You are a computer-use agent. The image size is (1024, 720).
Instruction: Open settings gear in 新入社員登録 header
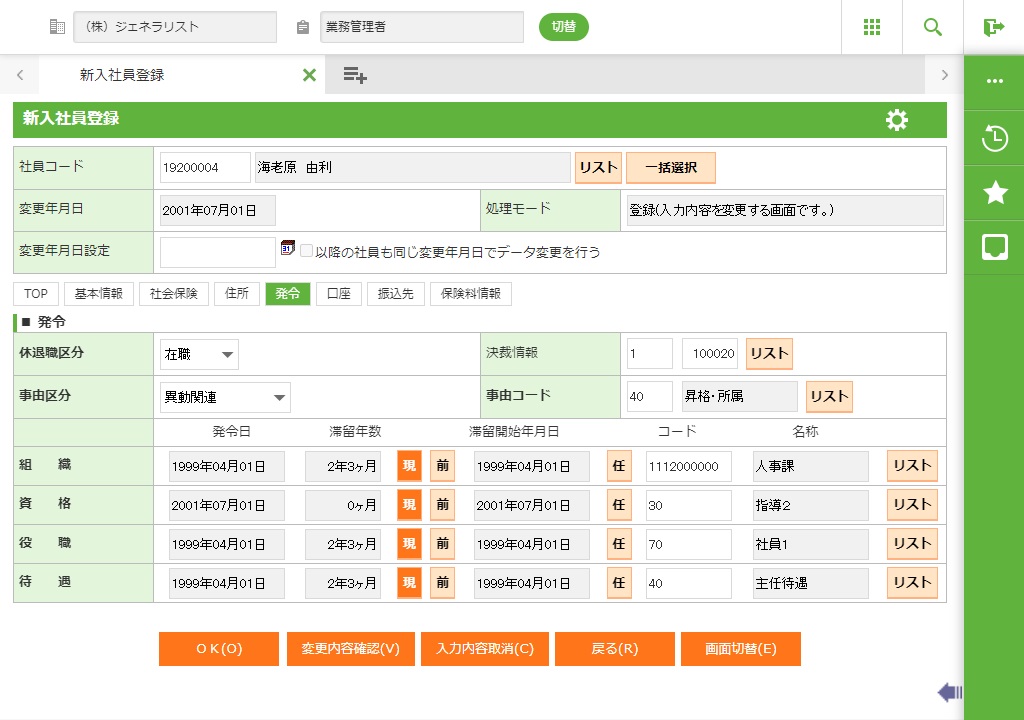pyautogui.click(x=897, y=120)
